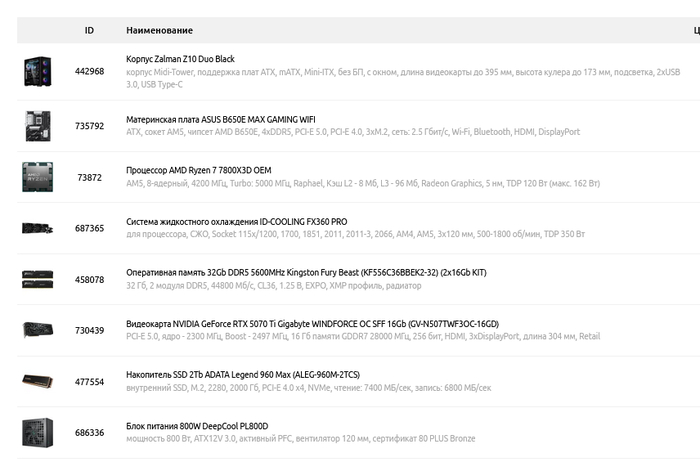700x462 pixels.
Task: Open the ASUS B650E motherboard image
Action: tap(38, 126)
